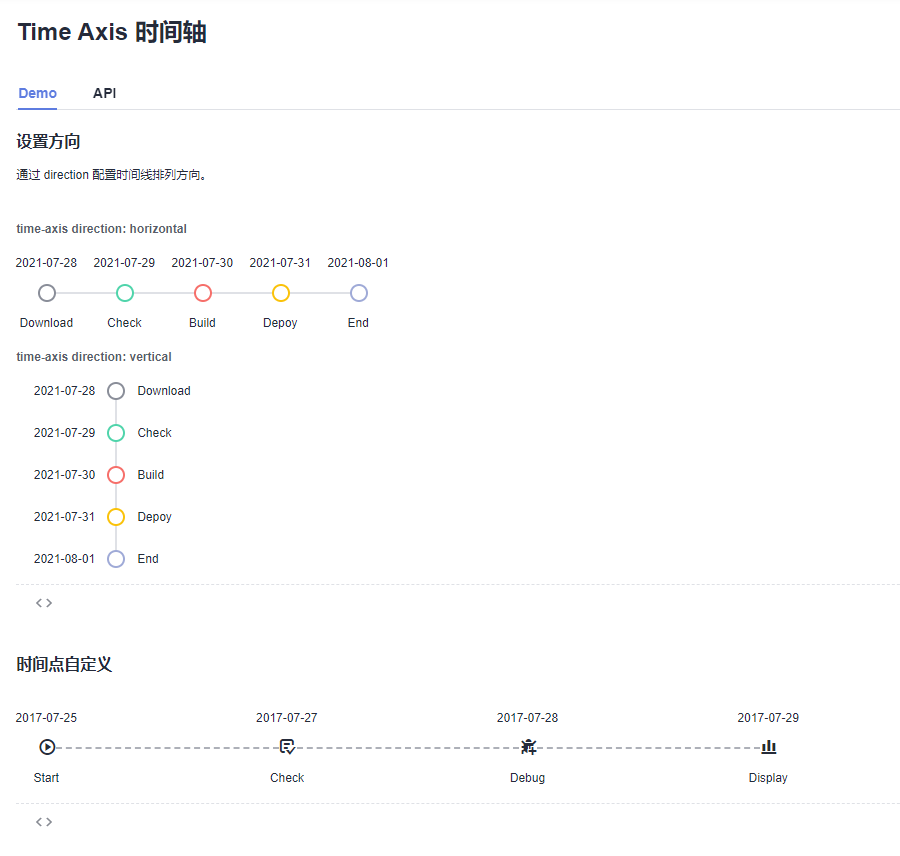Click the Download label below its node
The image size is (900, 856).
pyautogui.click(x=46, y=322)
